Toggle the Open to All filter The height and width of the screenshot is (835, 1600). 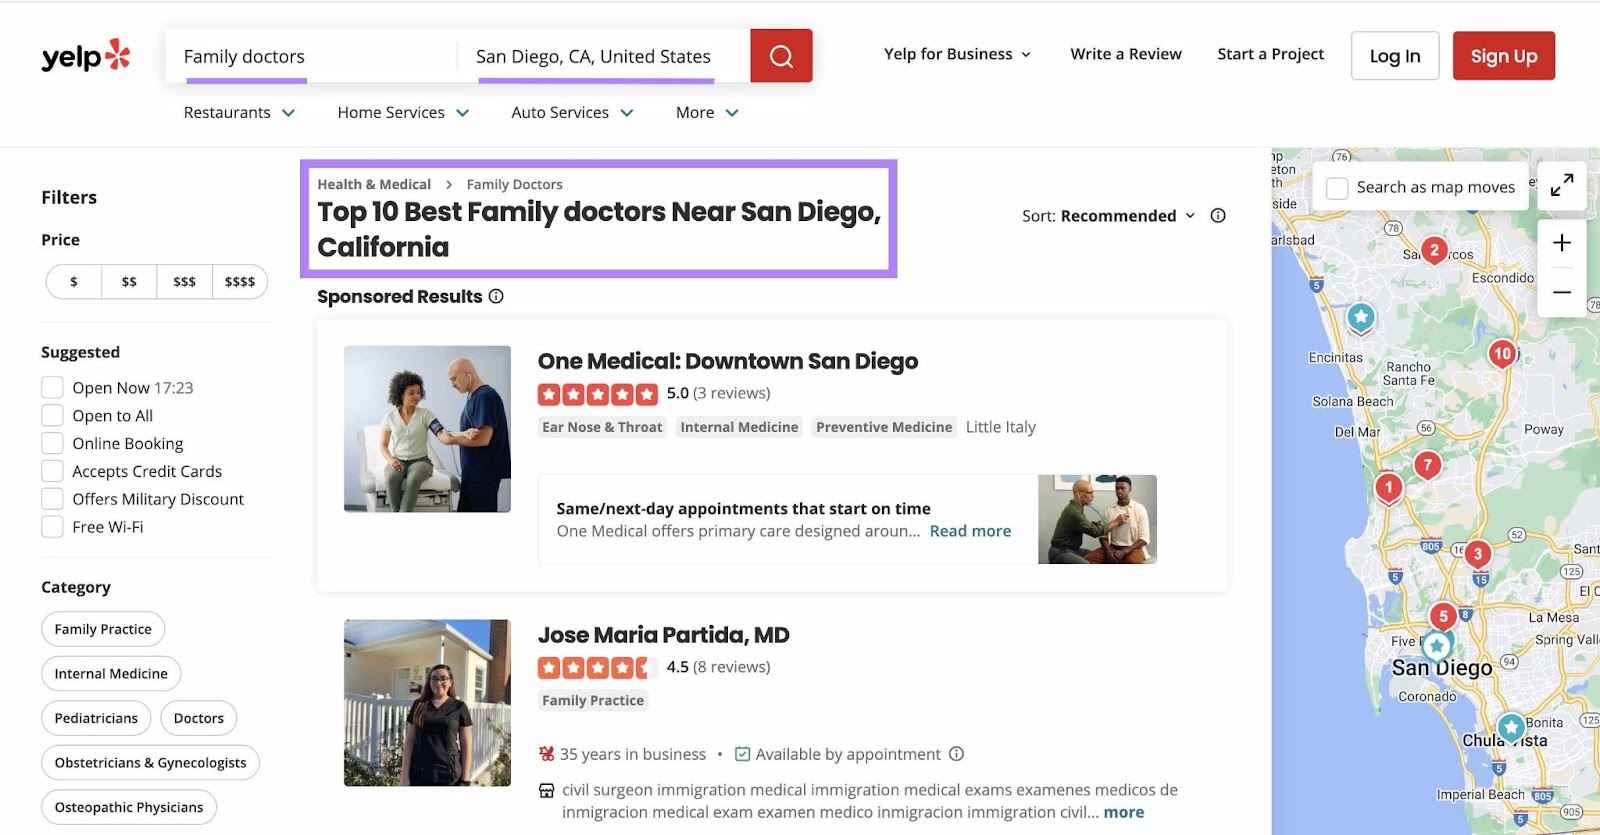[x=52, y=415]
